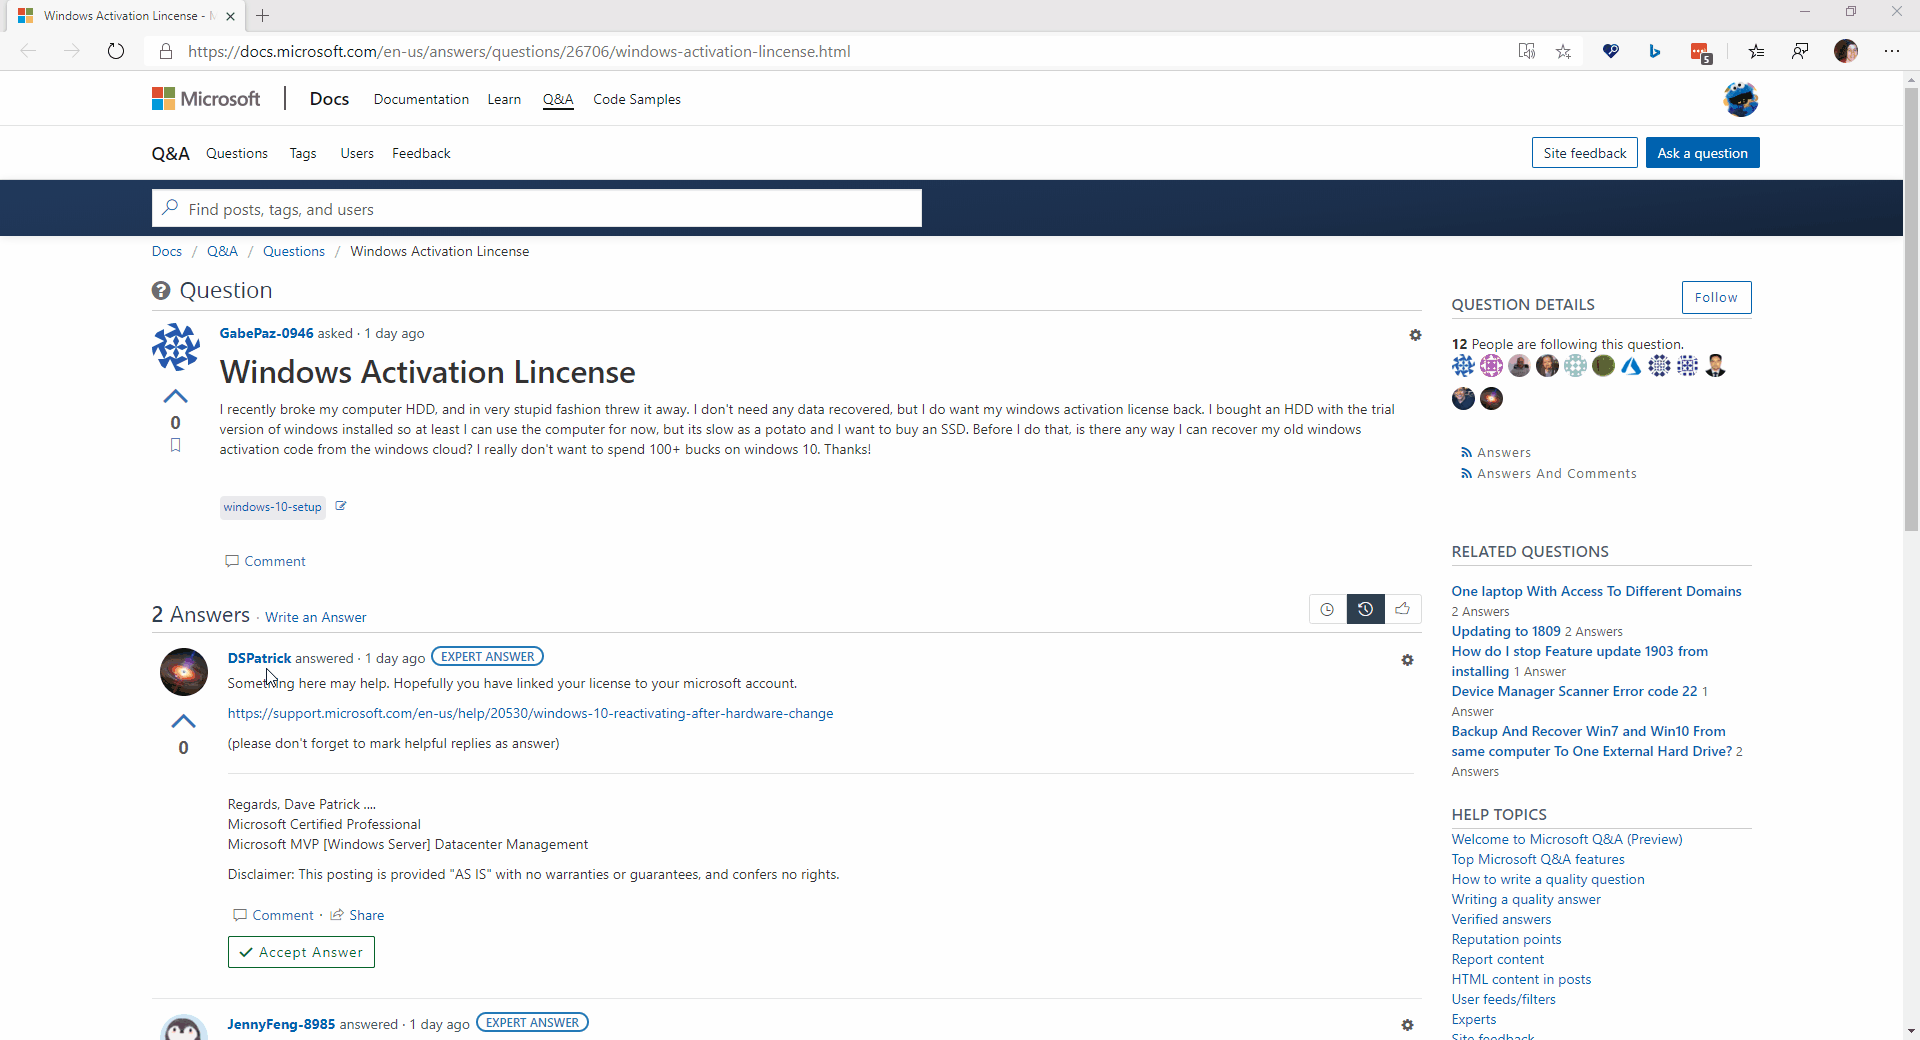Comment on DSPatrick's answer
This screenshot has height=1040, width=1920.
click(274, 915)
